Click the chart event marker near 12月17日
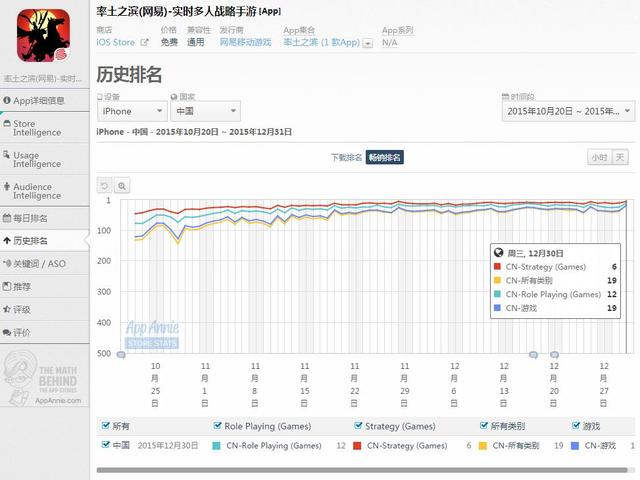 (x=533, y=355)
